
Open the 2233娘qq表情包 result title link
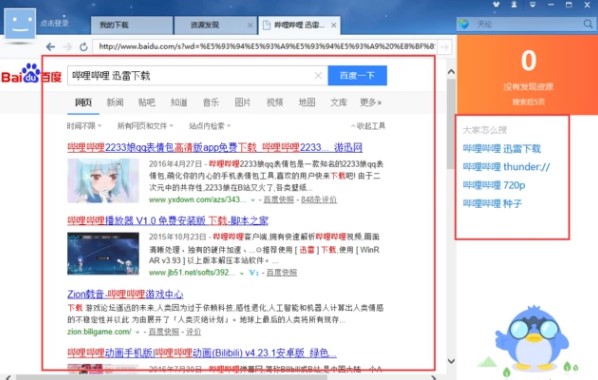215,148
